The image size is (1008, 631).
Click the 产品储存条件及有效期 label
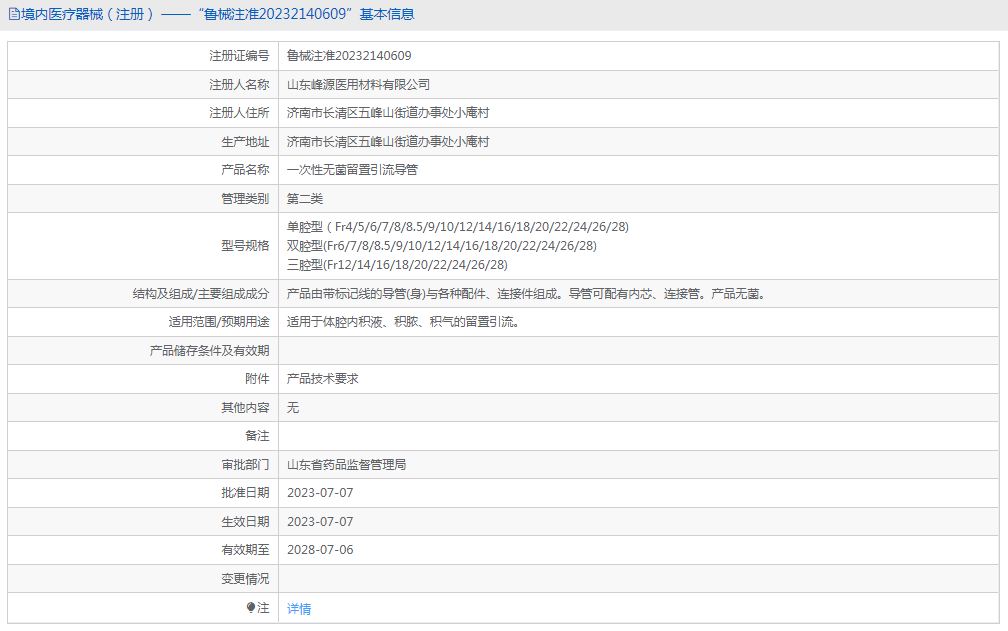tap(210, 350)
